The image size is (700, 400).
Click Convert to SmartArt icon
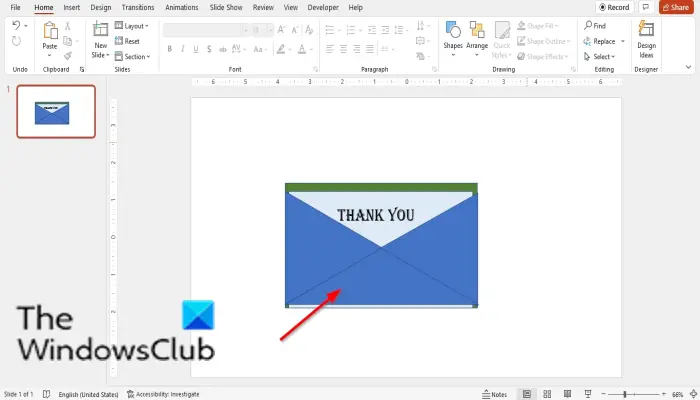(421, 56)
